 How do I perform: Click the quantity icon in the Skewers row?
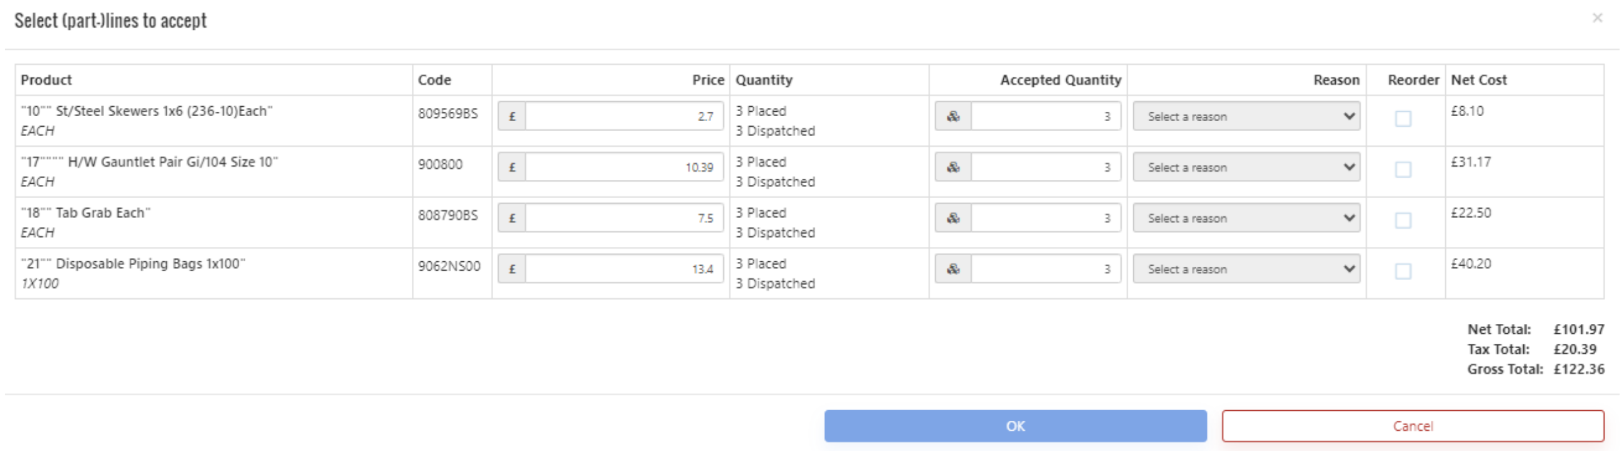pyautogui.click(x=953, y=117)
